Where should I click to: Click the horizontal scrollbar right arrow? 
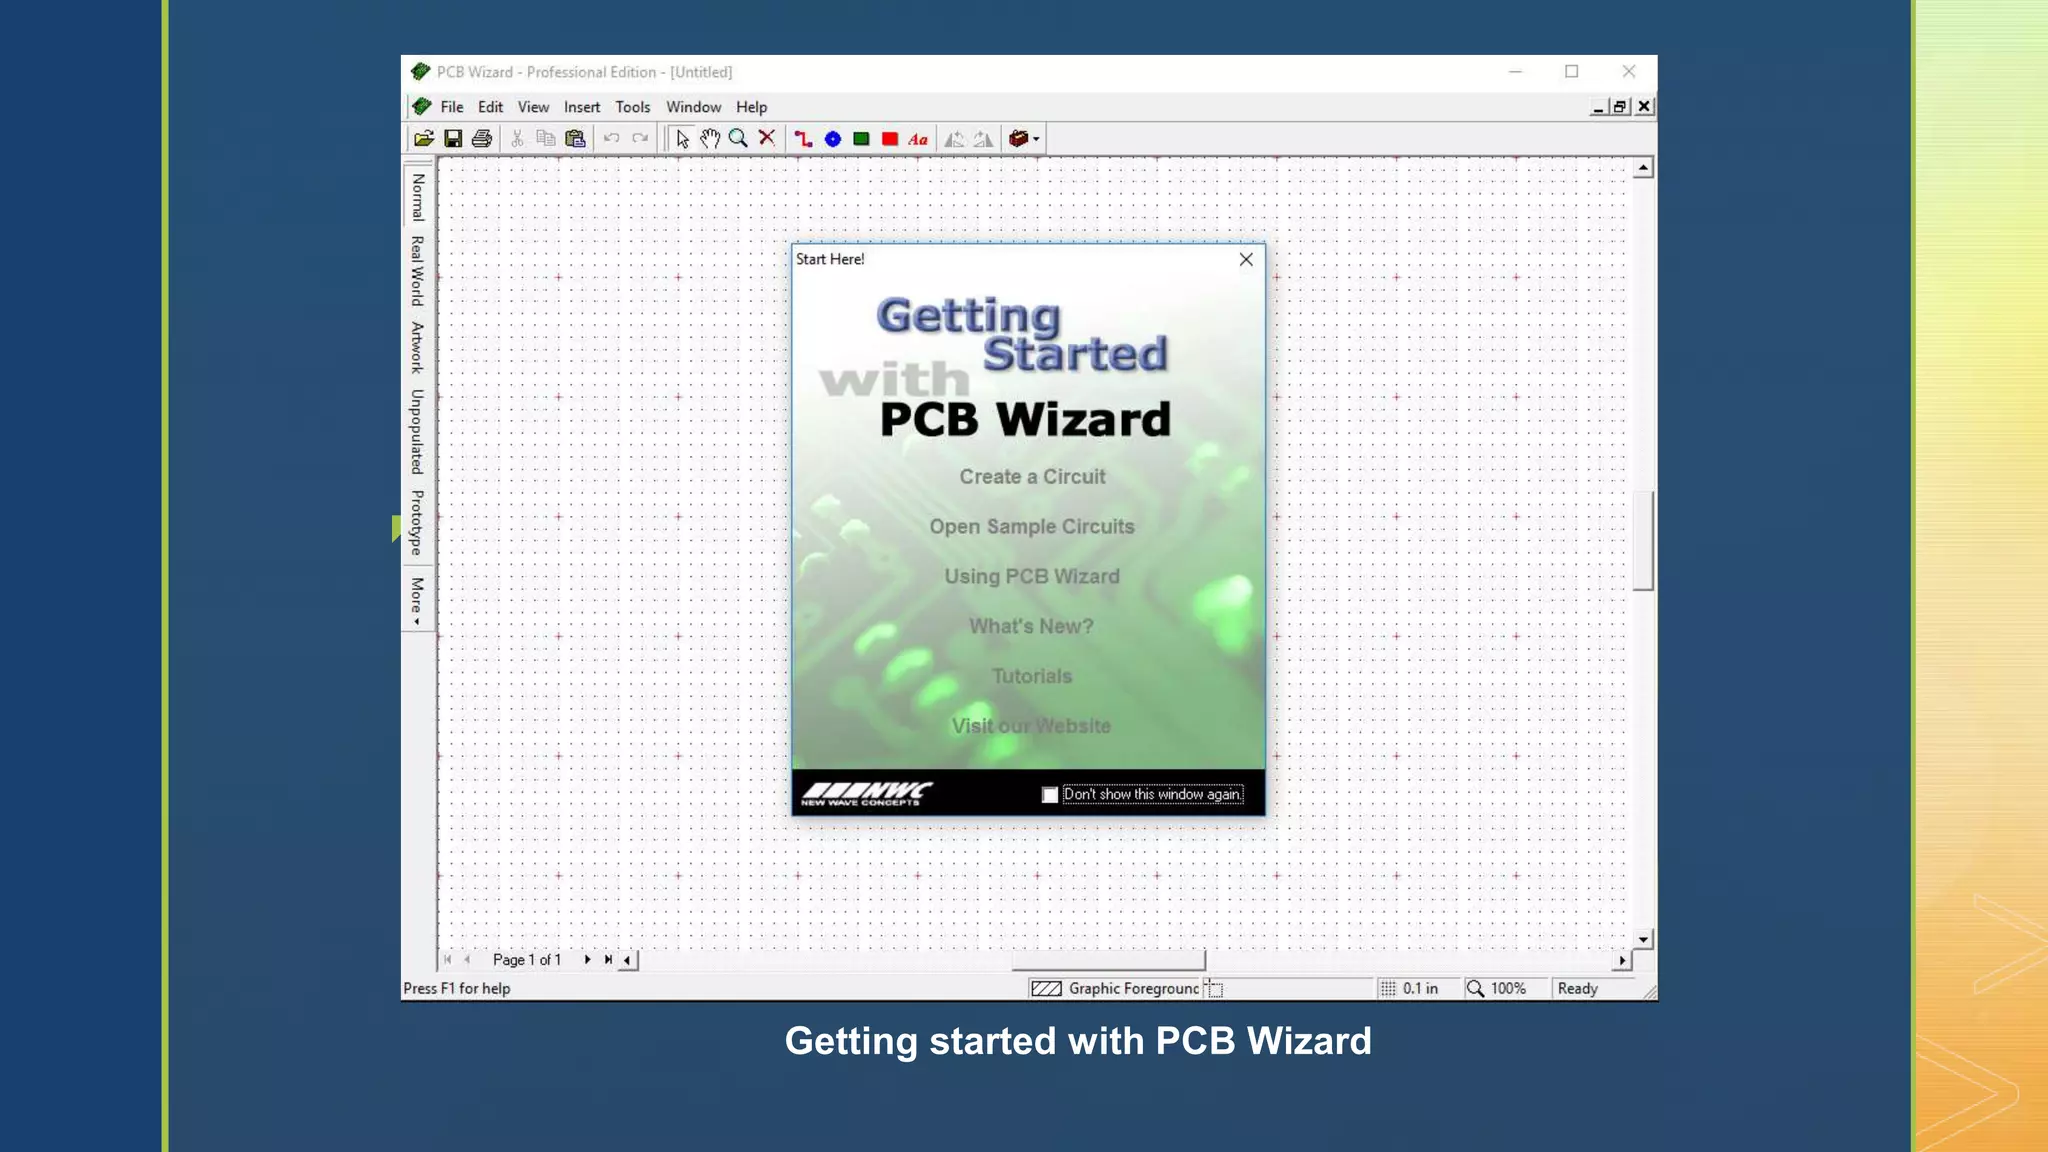[1622, 960]
